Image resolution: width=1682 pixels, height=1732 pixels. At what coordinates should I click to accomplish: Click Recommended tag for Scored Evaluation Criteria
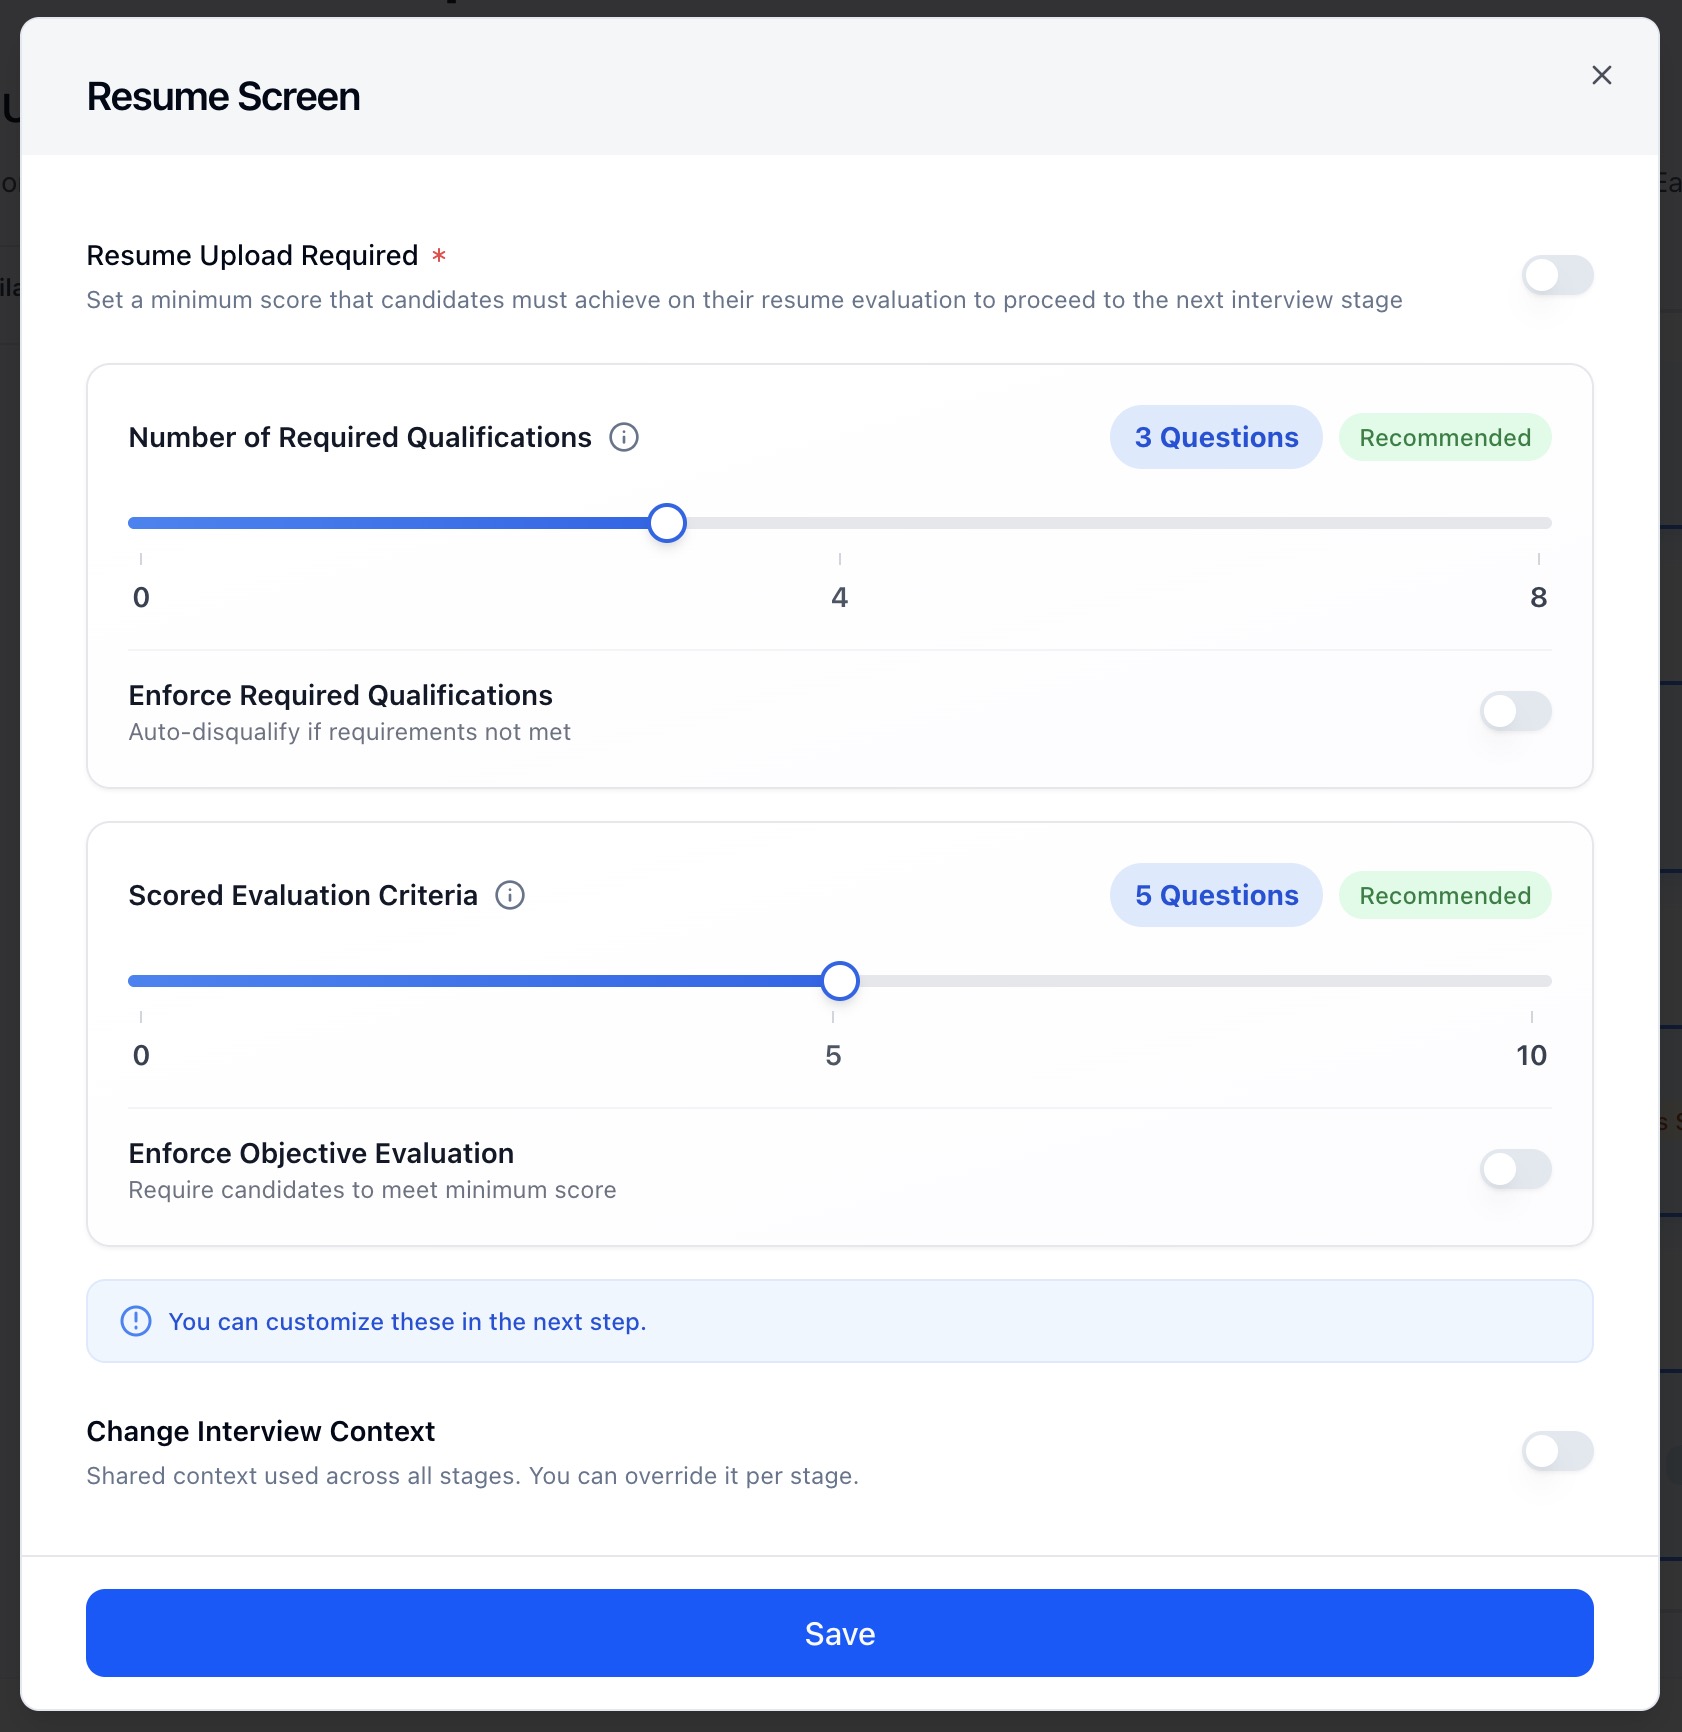1445,895
